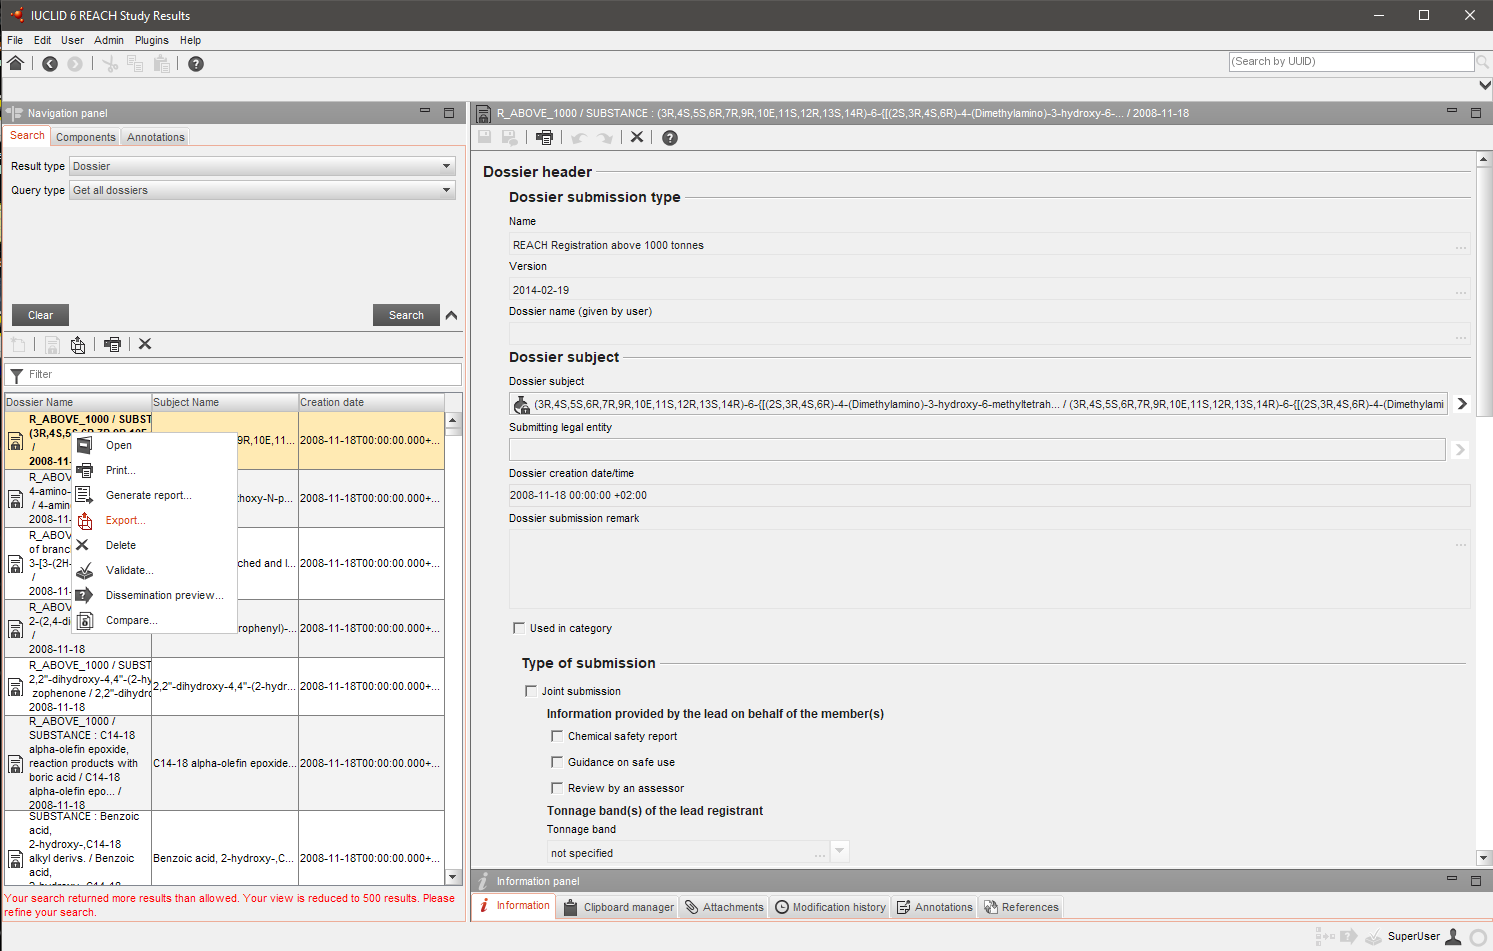Maximize the dossier editor panel
This screenshot has width=1493, height=951.
1476,113
